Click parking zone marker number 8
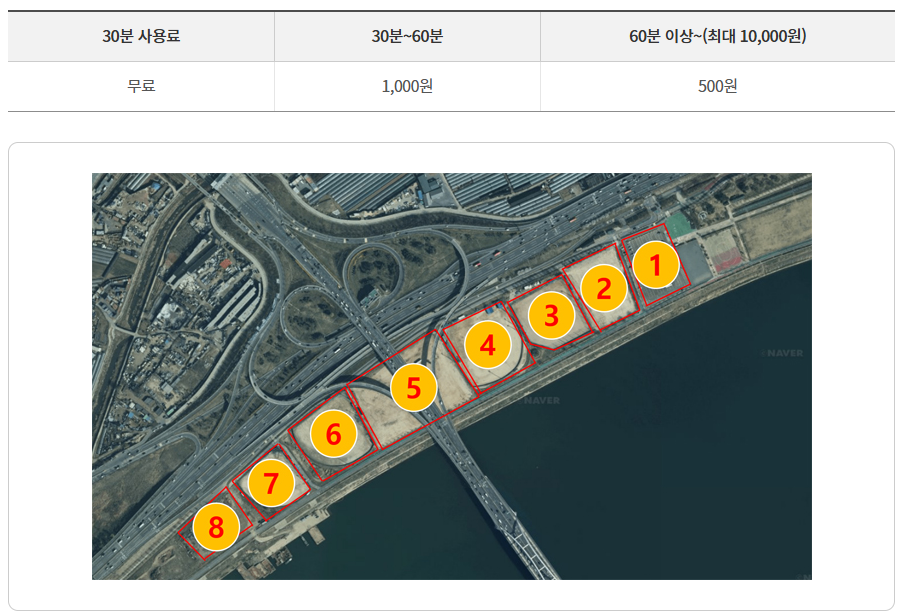Screen dimensions: 902x614 pyautogui.click(x=216, y=527)
